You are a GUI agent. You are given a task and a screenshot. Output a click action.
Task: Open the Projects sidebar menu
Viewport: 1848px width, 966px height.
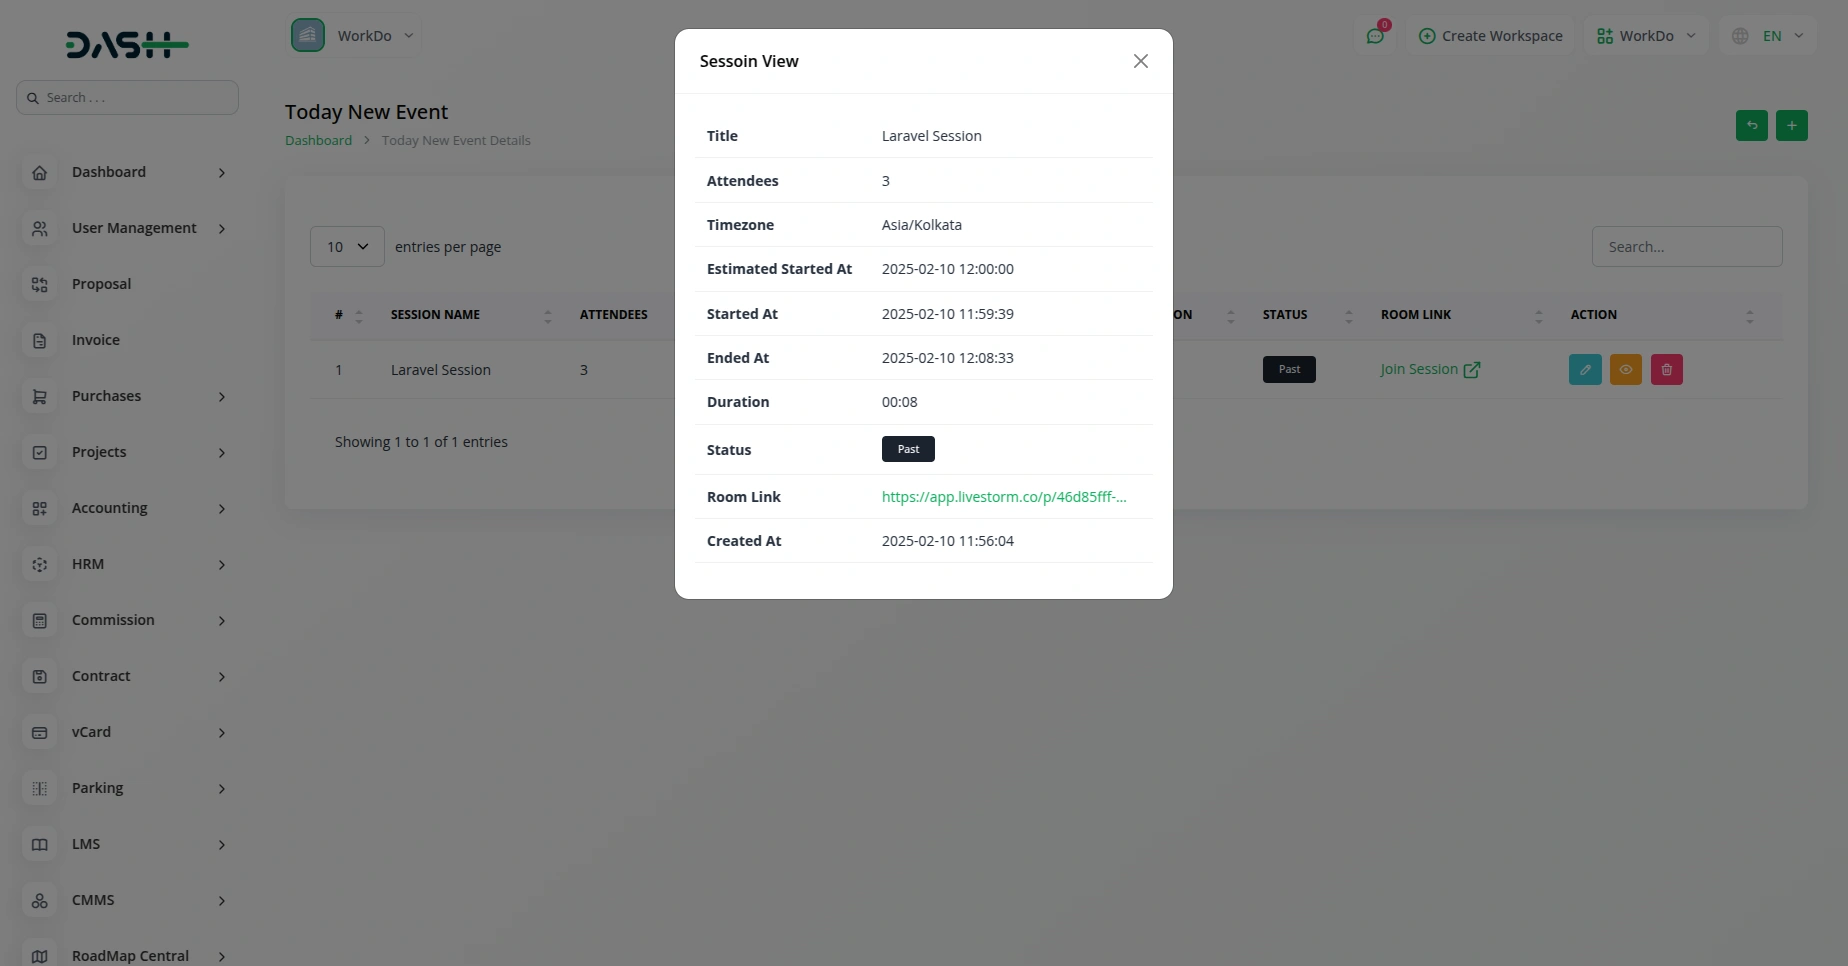click(99, 452)
